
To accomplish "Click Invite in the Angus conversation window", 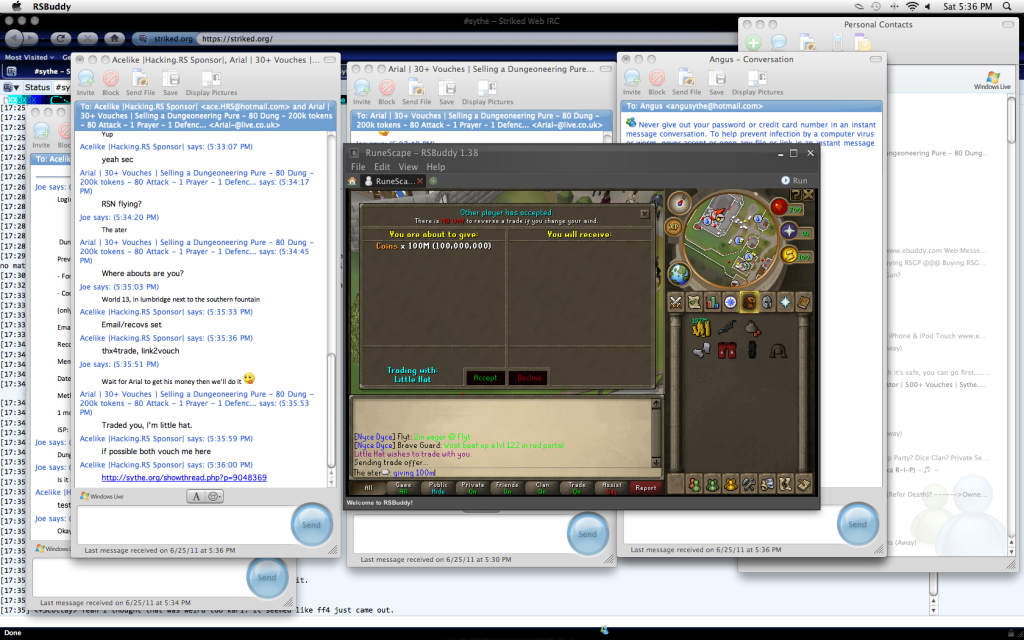I will coord(632,82).
